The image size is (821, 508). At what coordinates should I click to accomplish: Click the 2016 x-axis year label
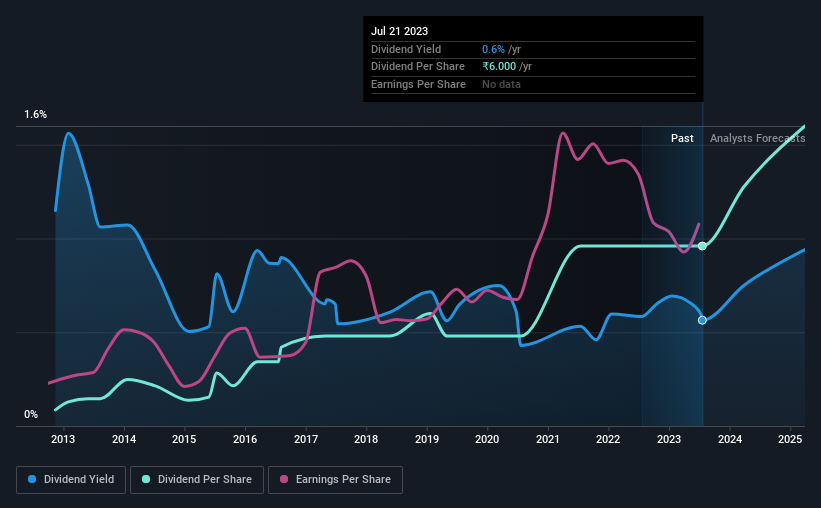click(x=245, y=439)
